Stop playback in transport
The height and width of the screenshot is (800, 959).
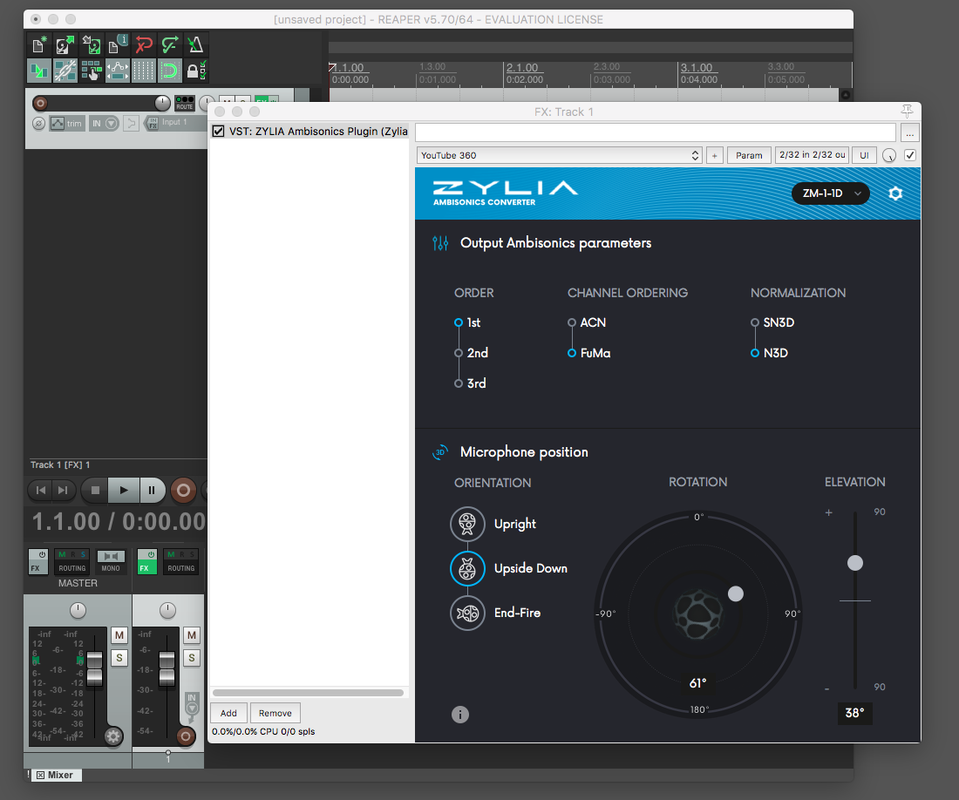95,490
